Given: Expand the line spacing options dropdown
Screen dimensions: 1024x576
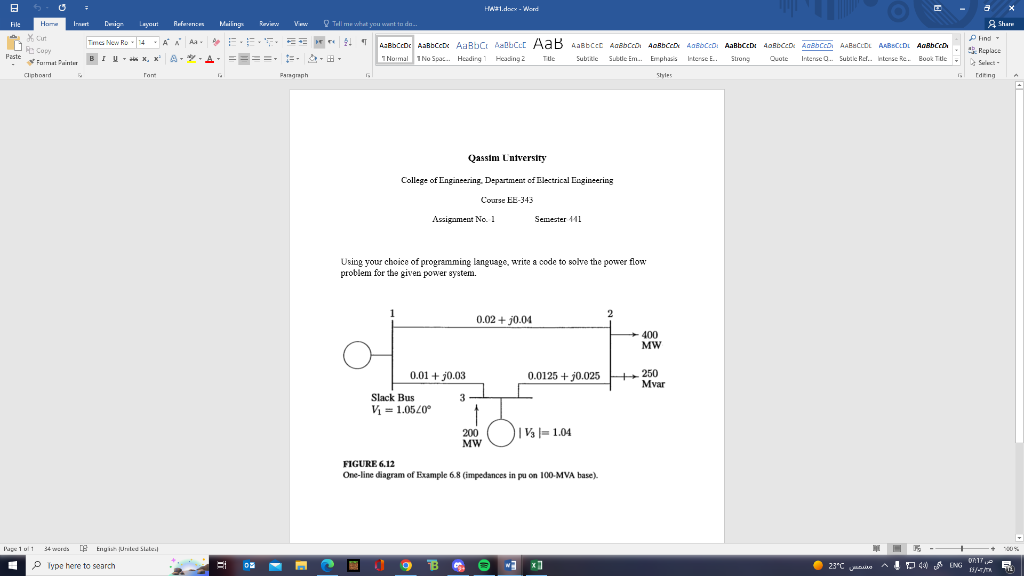Looking at the screenshot, I should [297, 58].
